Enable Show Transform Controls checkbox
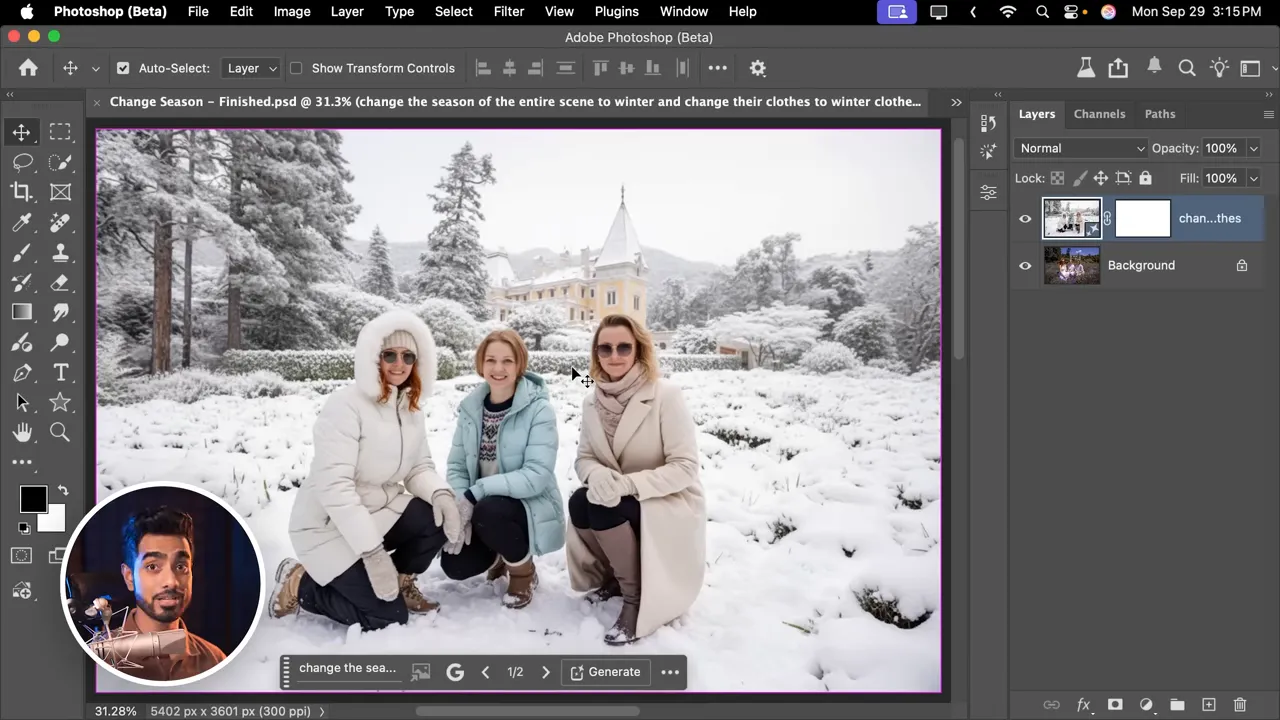 tap(296, 68)
